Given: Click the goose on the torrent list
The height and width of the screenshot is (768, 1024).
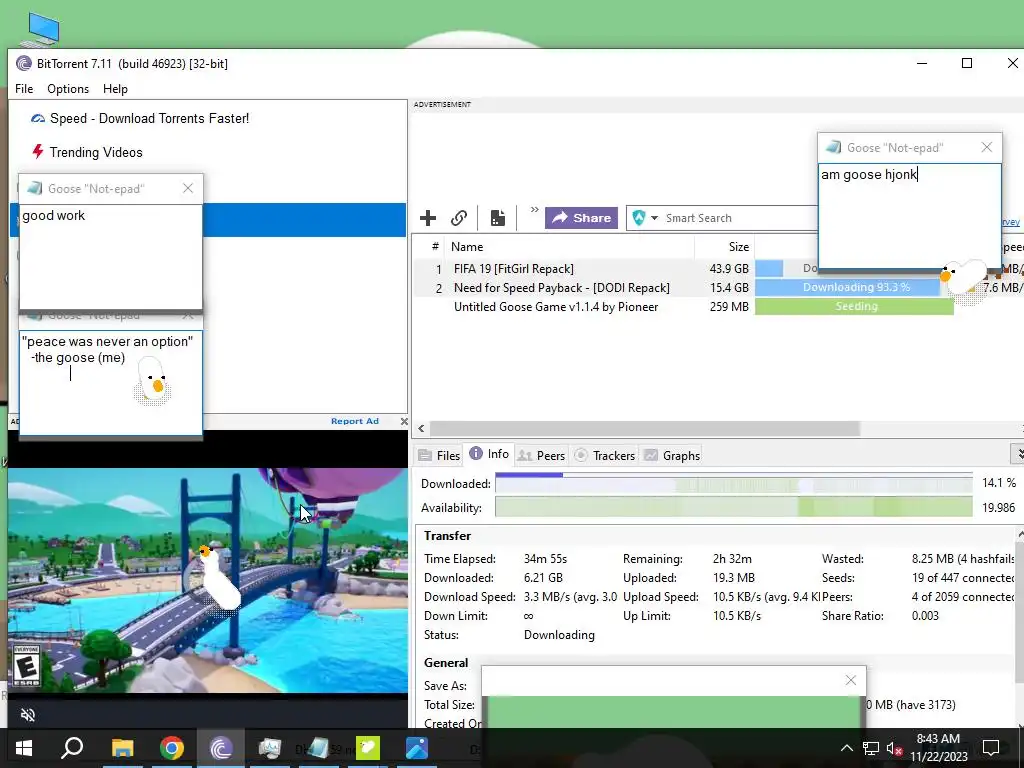Looking at the screenshot, I should tap(965, 281).
